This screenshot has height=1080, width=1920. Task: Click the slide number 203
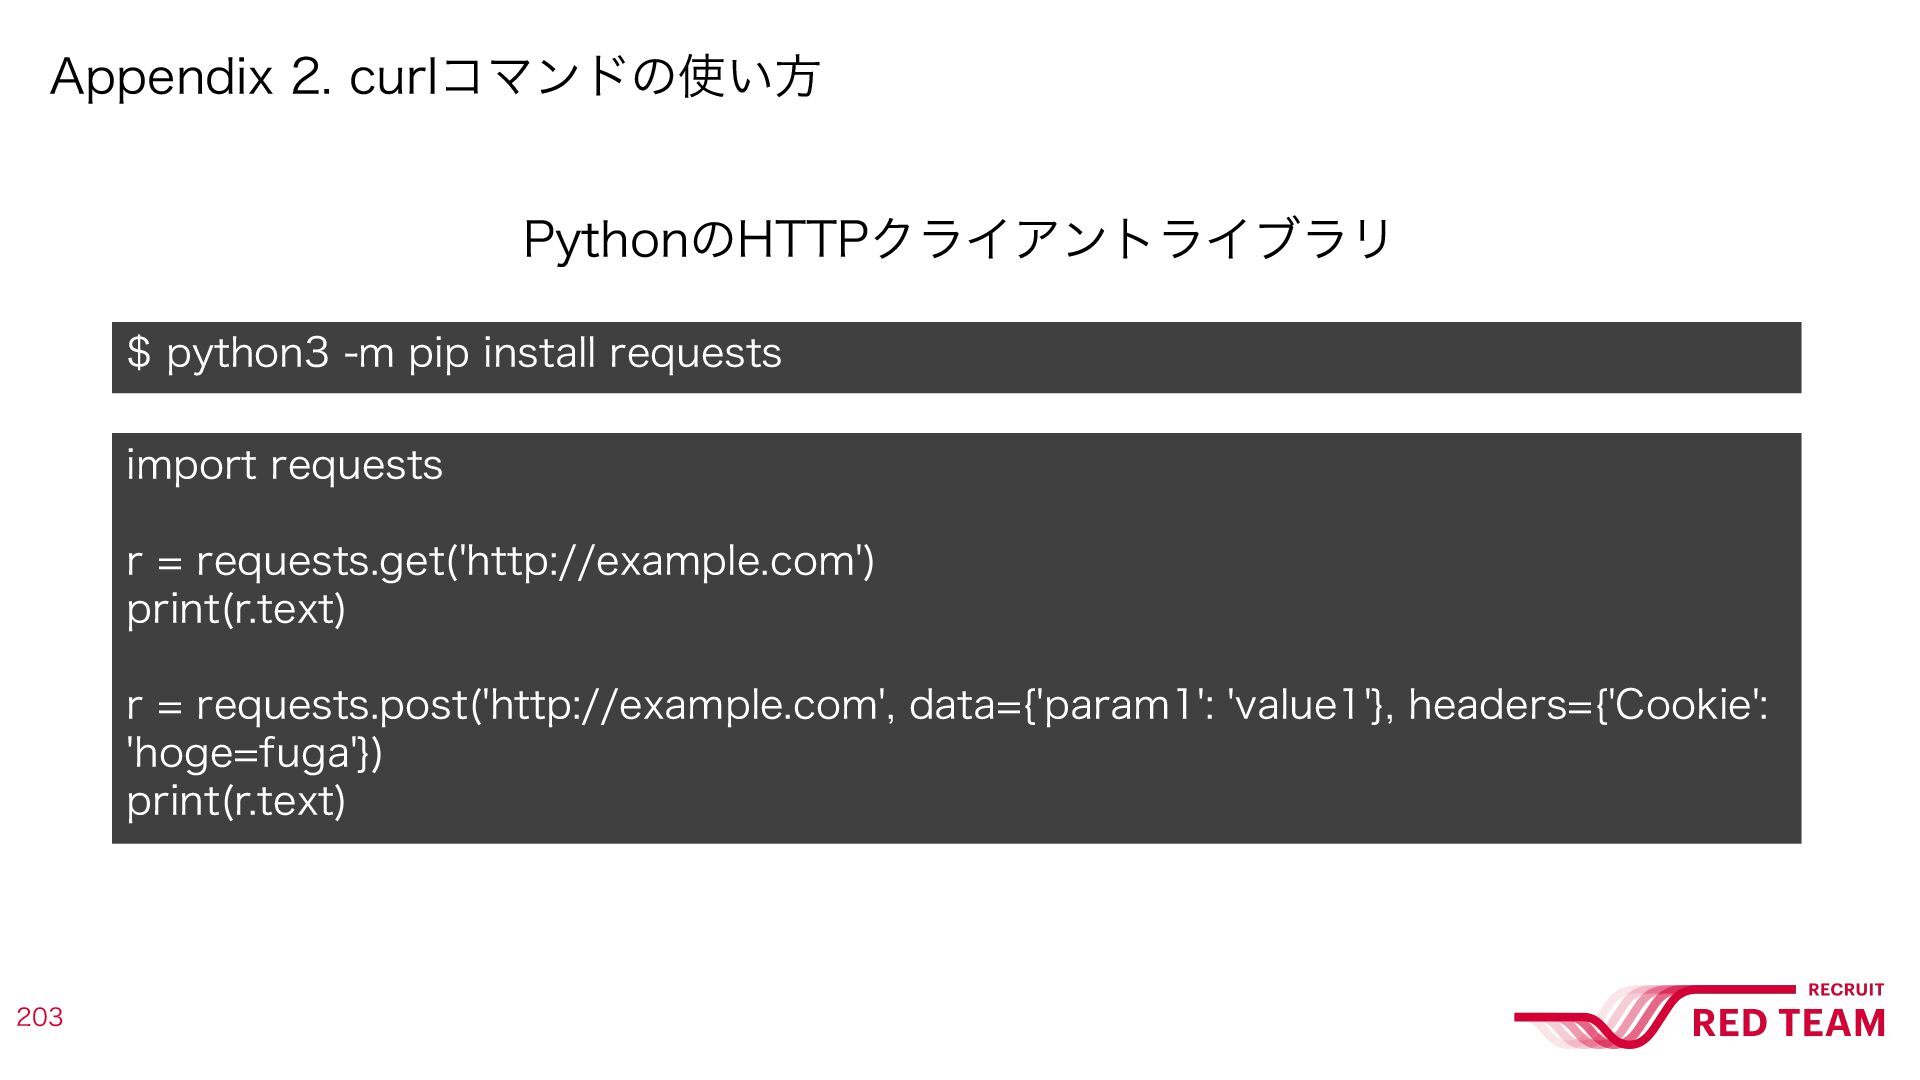(x=39, y=1017)
